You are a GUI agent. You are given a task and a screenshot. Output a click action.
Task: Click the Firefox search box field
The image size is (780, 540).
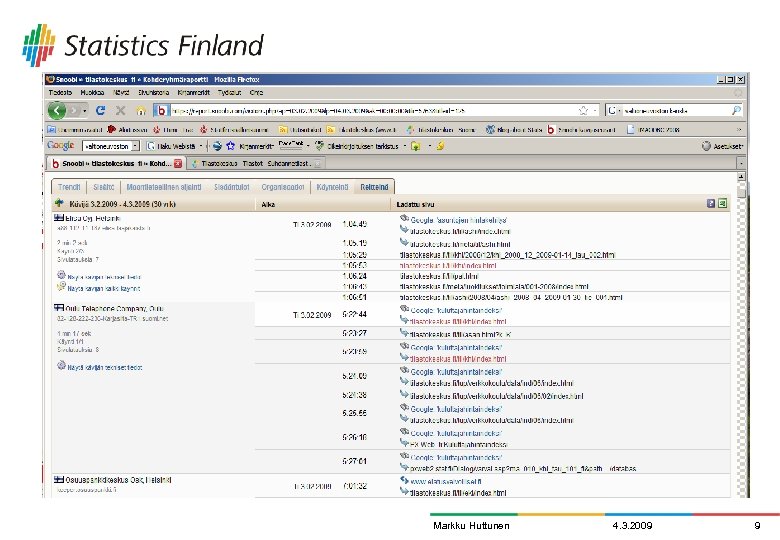point(676,110)
